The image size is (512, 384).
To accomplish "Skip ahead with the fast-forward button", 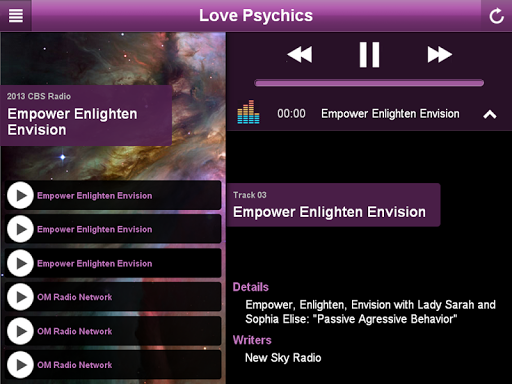I will pyautogui.click(x=440, y=54).
